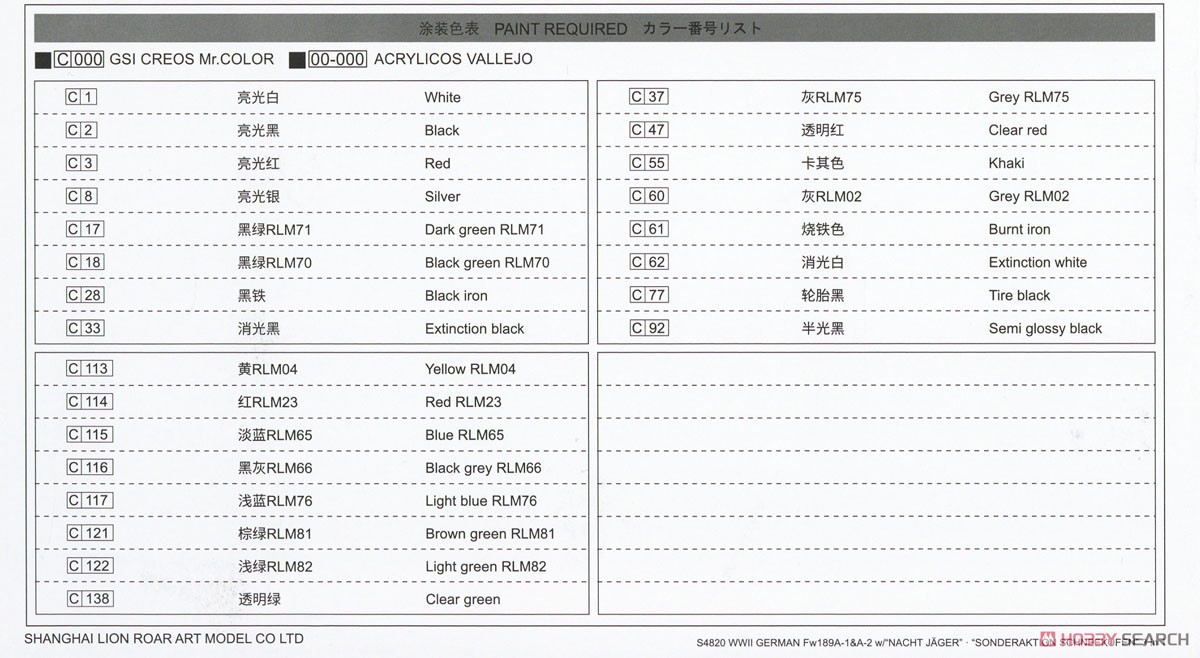Select the 'C 47' paint code
The width and height of the screenshot is (1200, 658).
point(649,130)
